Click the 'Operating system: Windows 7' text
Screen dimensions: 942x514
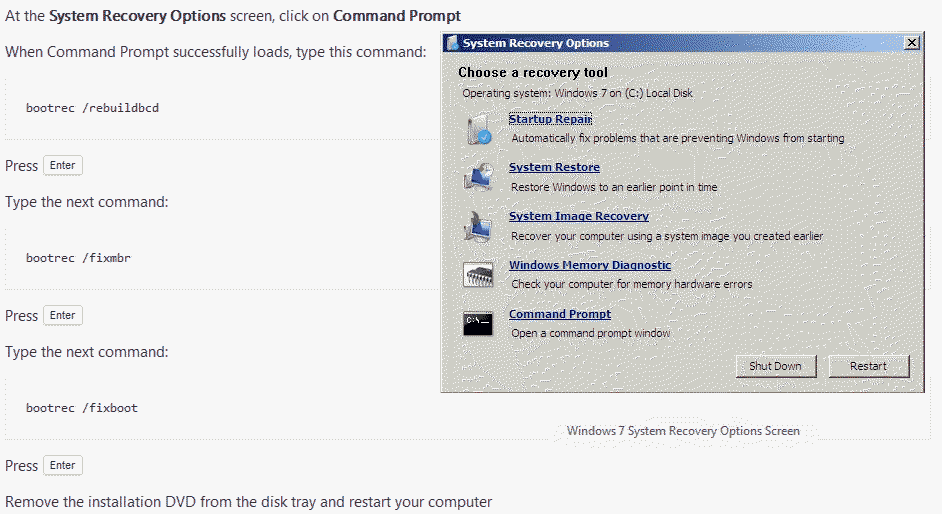point(577,93)
